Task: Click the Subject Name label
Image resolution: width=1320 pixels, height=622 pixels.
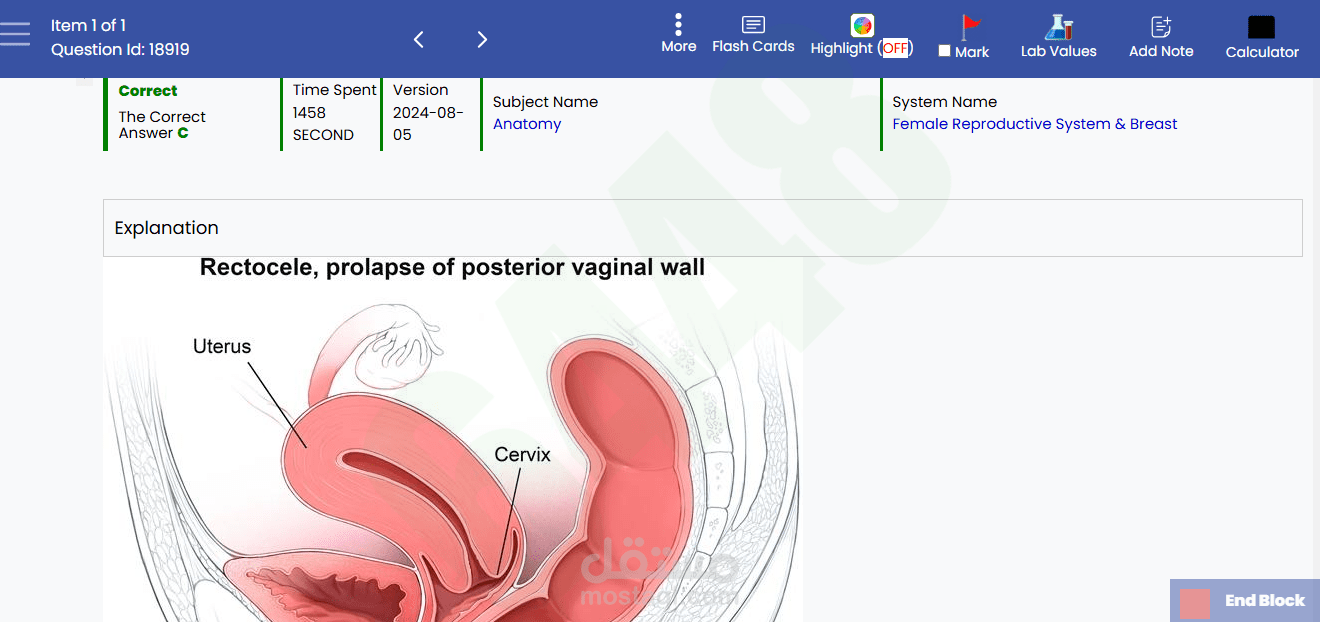Action: 545,102
